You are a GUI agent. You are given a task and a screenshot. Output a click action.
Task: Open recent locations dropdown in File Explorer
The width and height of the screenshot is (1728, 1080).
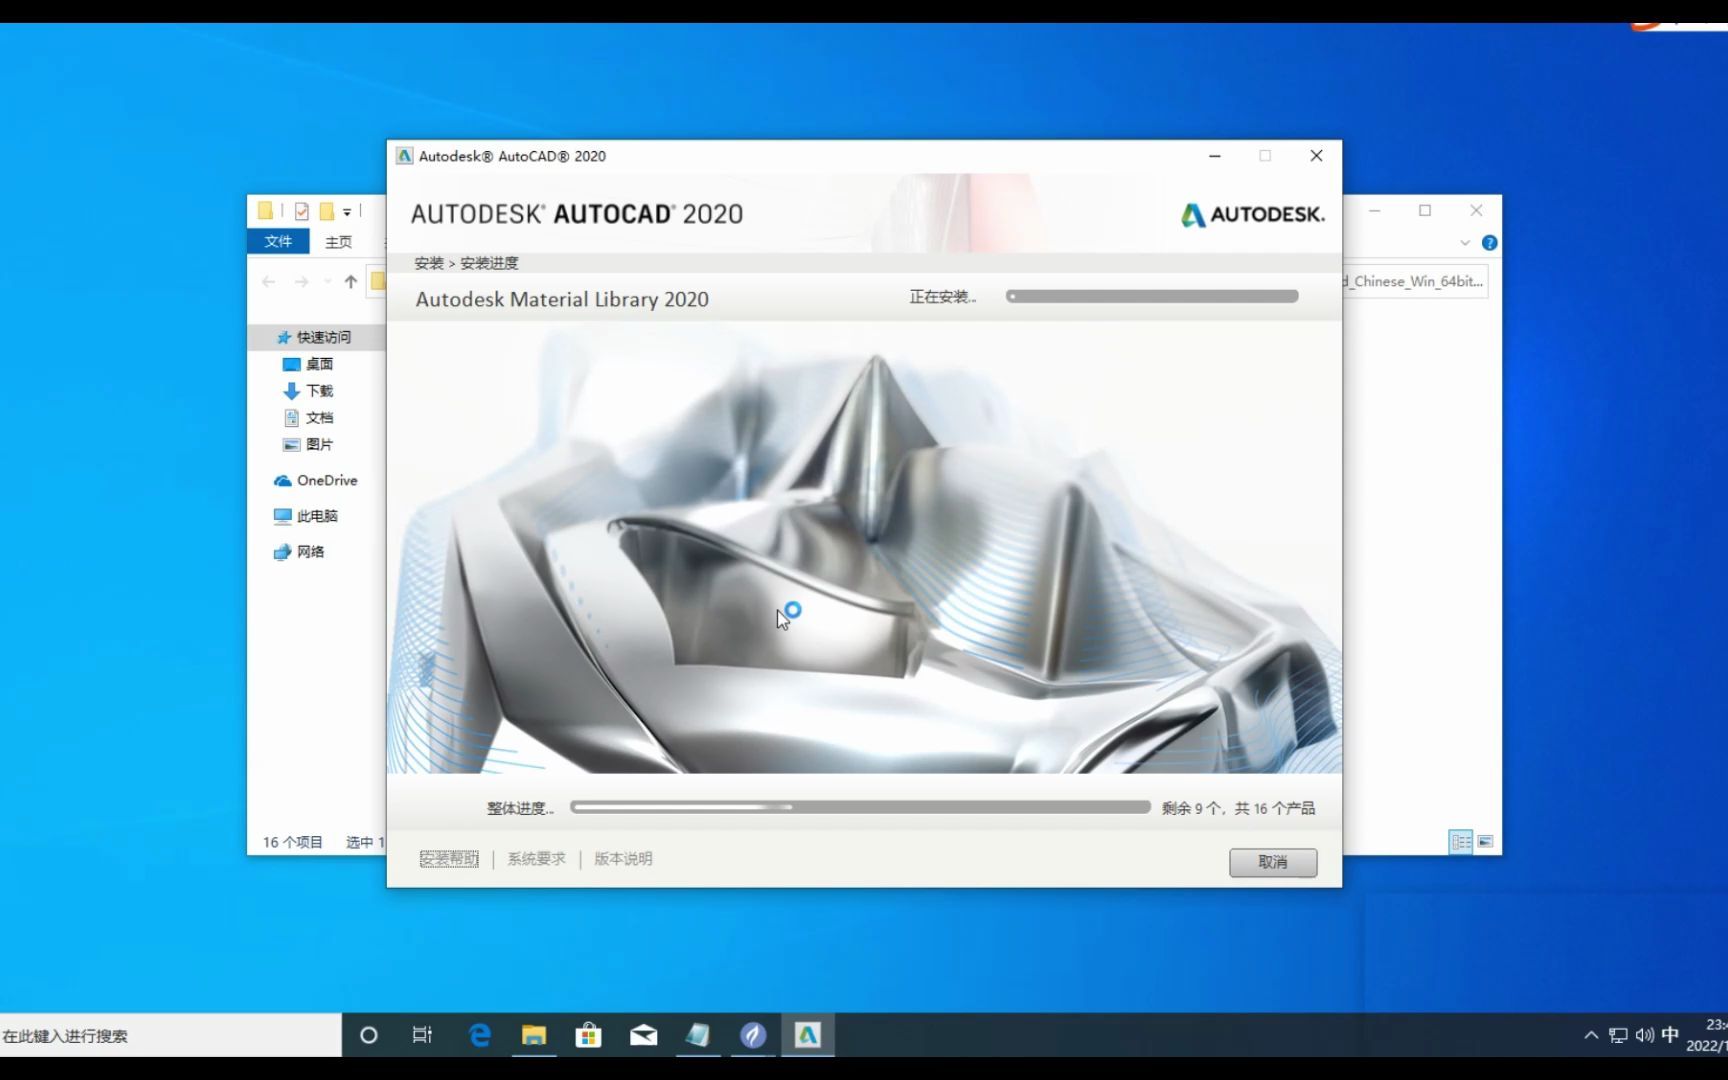[327, 282]
